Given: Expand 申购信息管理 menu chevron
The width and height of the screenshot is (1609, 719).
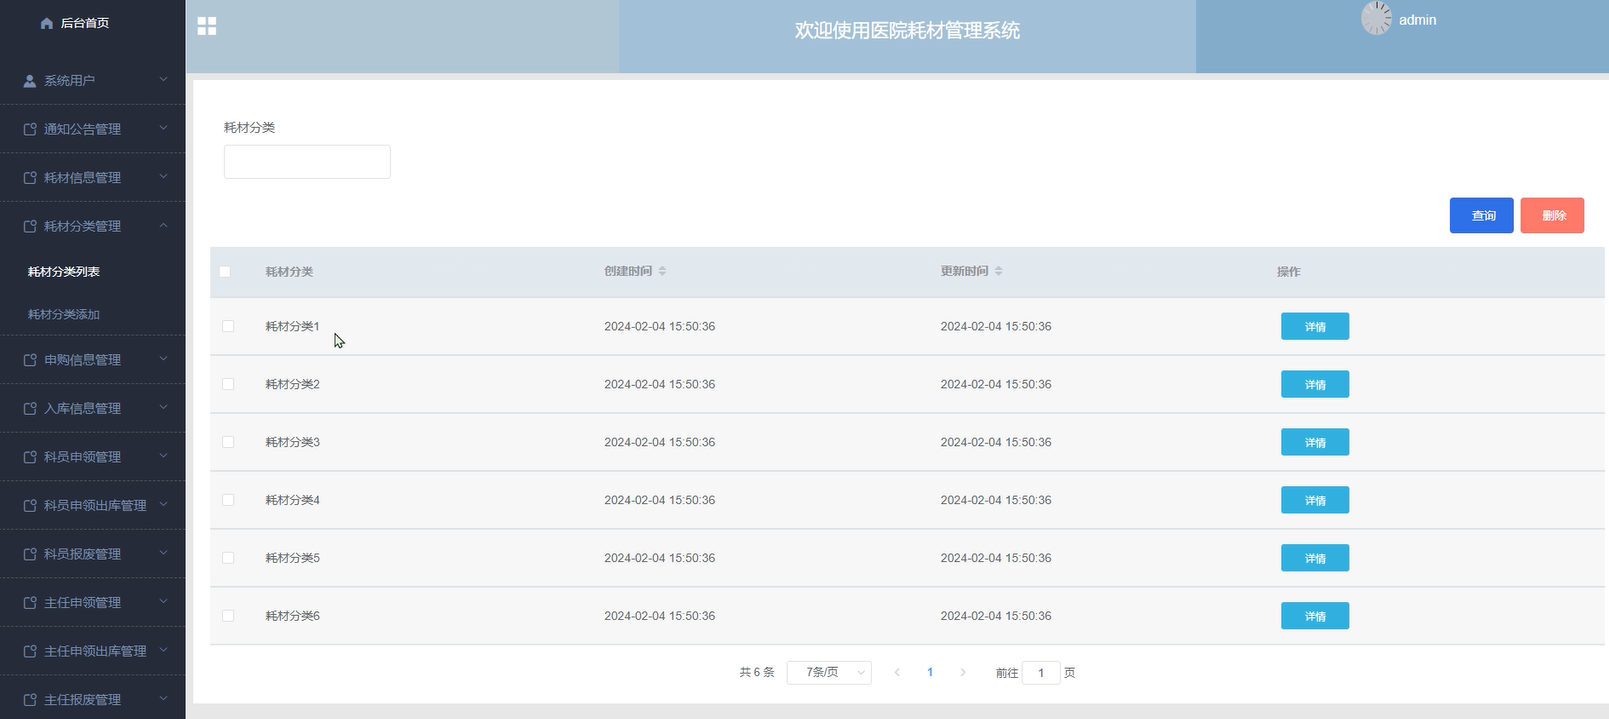Looking at the screenshot, I should pos(163,358).
